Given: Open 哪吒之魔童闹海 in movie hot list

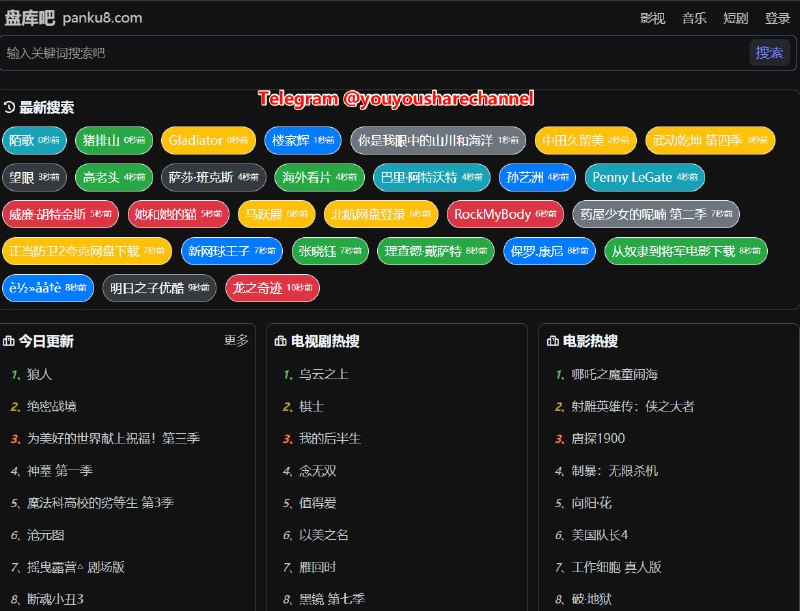Looking at the screenshot, I should [x=613, y=373].
